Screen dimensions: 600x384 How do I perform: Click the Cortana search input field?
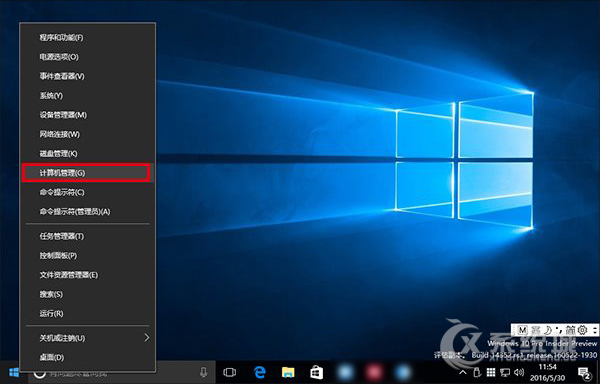[x=122, y=373]
